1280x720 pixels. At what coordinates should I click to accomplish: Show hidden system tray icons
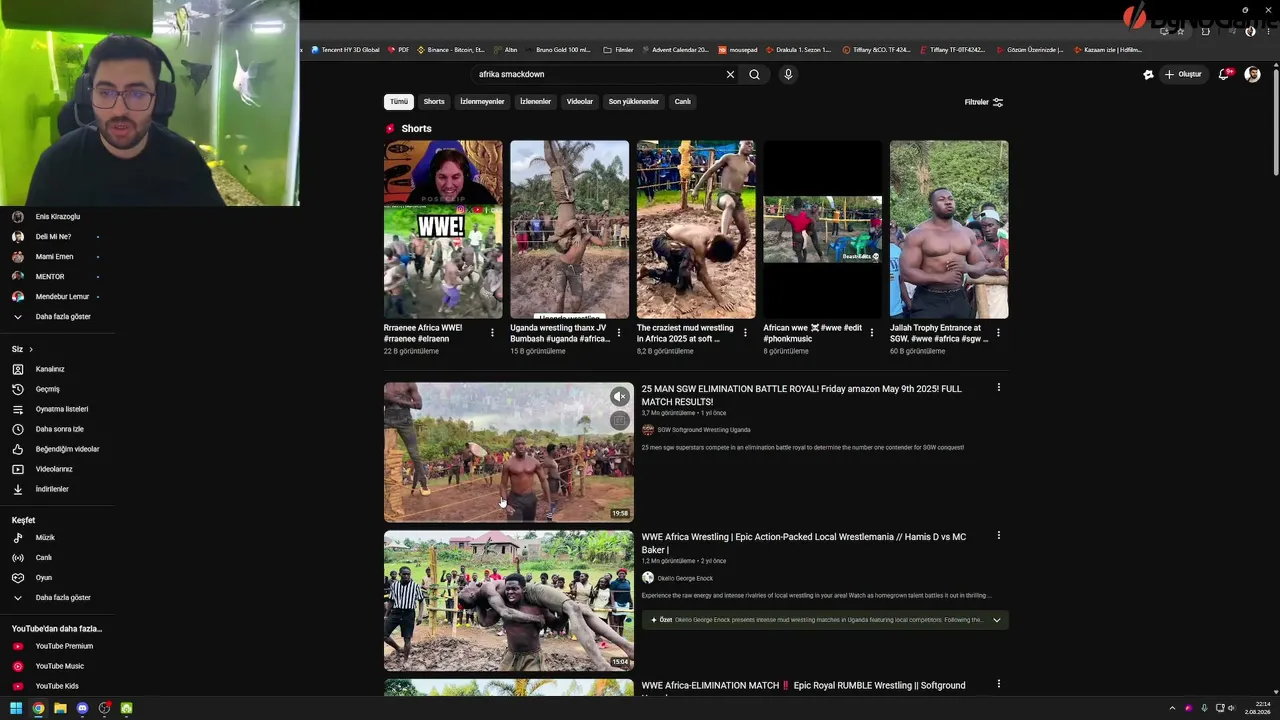click(x=1174, y=708)
